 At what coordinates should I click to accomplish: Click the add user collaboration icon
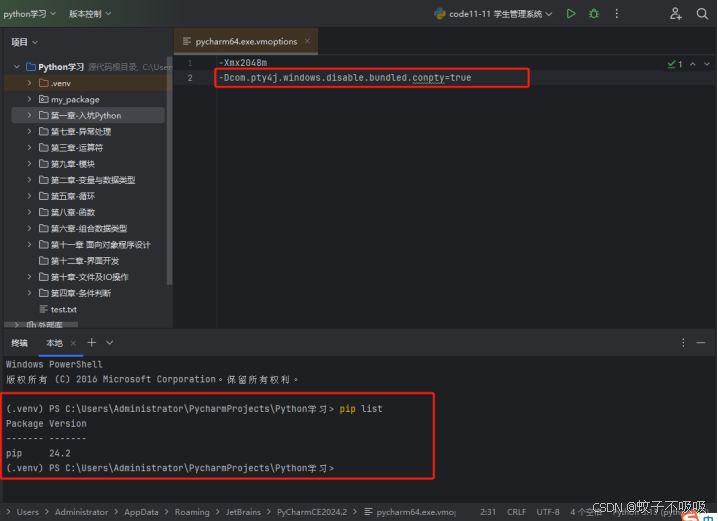click(x=676, y=14)
